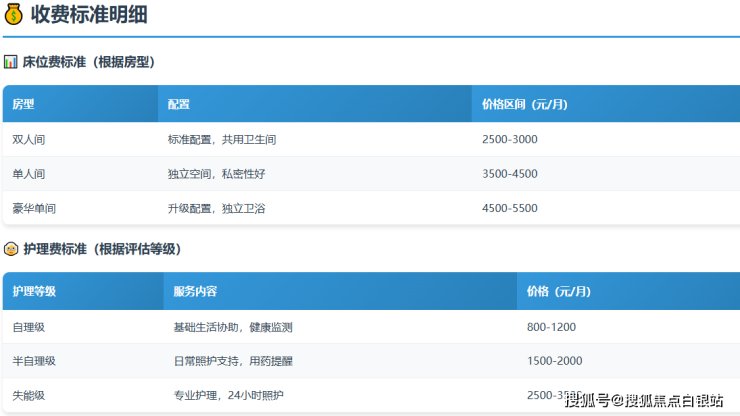Screen dimensions: 740x416
Task: Select the 单人间 row cell
Action: click(x=29, y=174)
